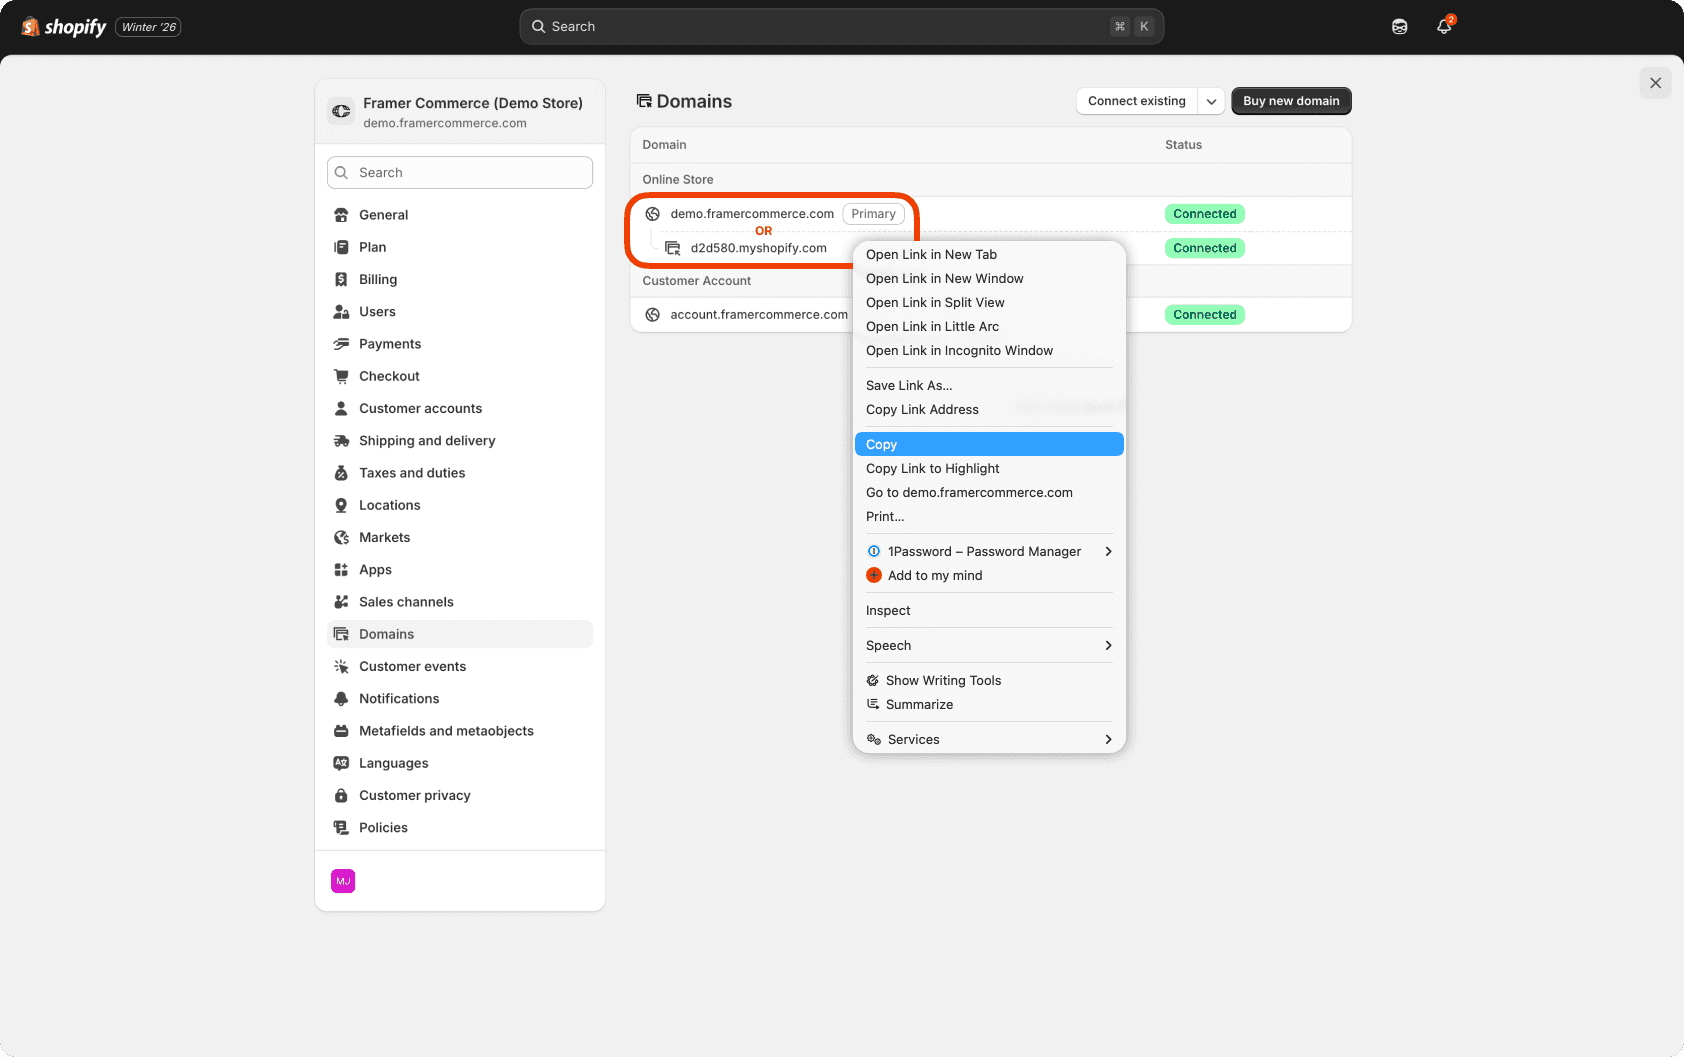The width and height of the screenshot is (1684, 1057).
Task: Click Connected status for account.framercommerce.com
Action: coord(1205,315)
